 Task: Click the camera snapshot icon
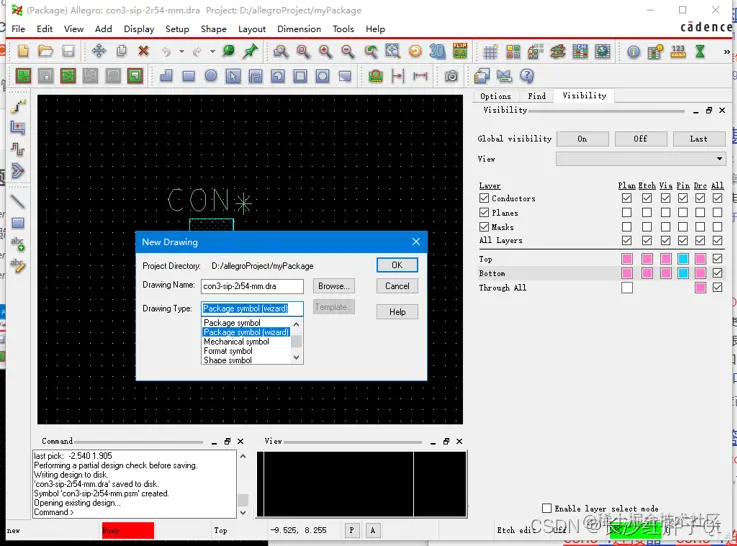(451, 76)
